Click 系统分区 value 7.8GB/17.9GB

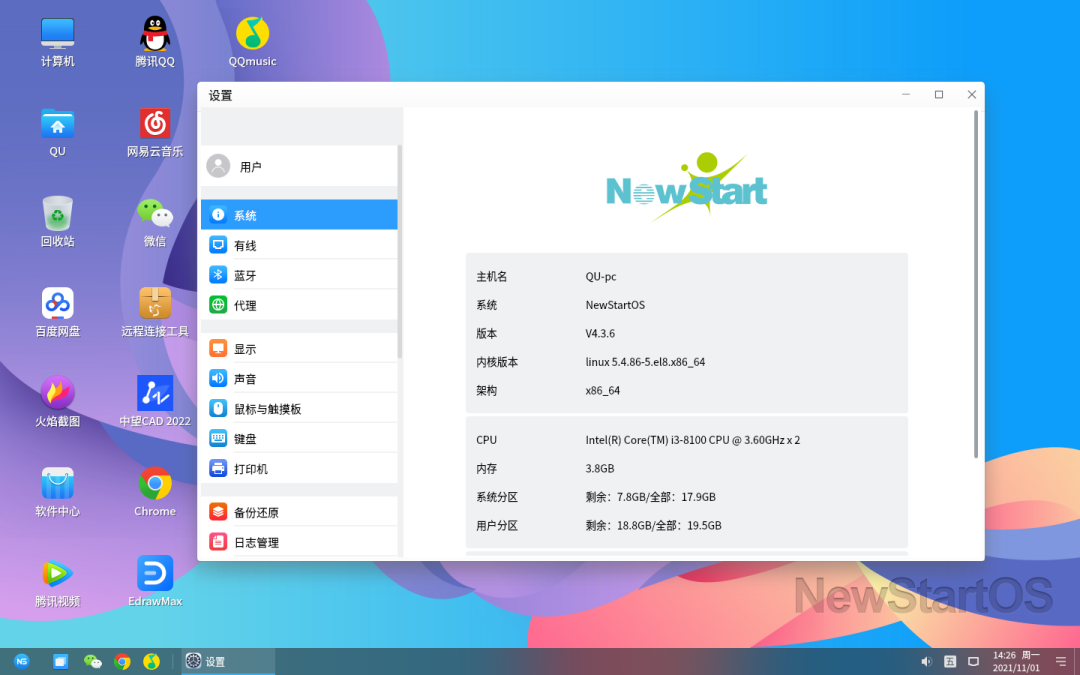651,497
